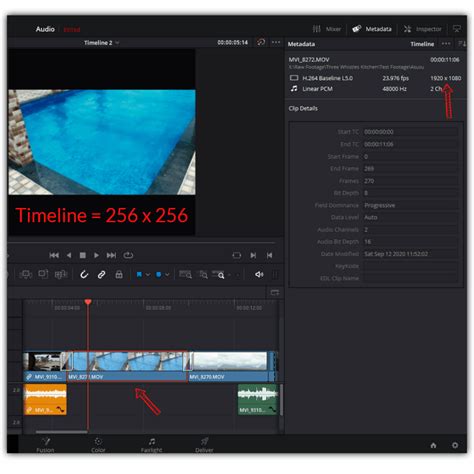Viewport: 474px width, 474px height.
Task: Switch to the Color page
Action: (98, 445)
